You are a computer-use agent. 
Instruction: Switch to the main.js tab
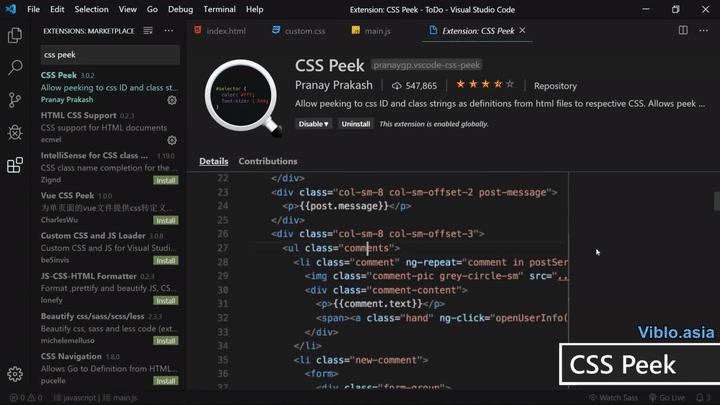click(x=371, y=31)
